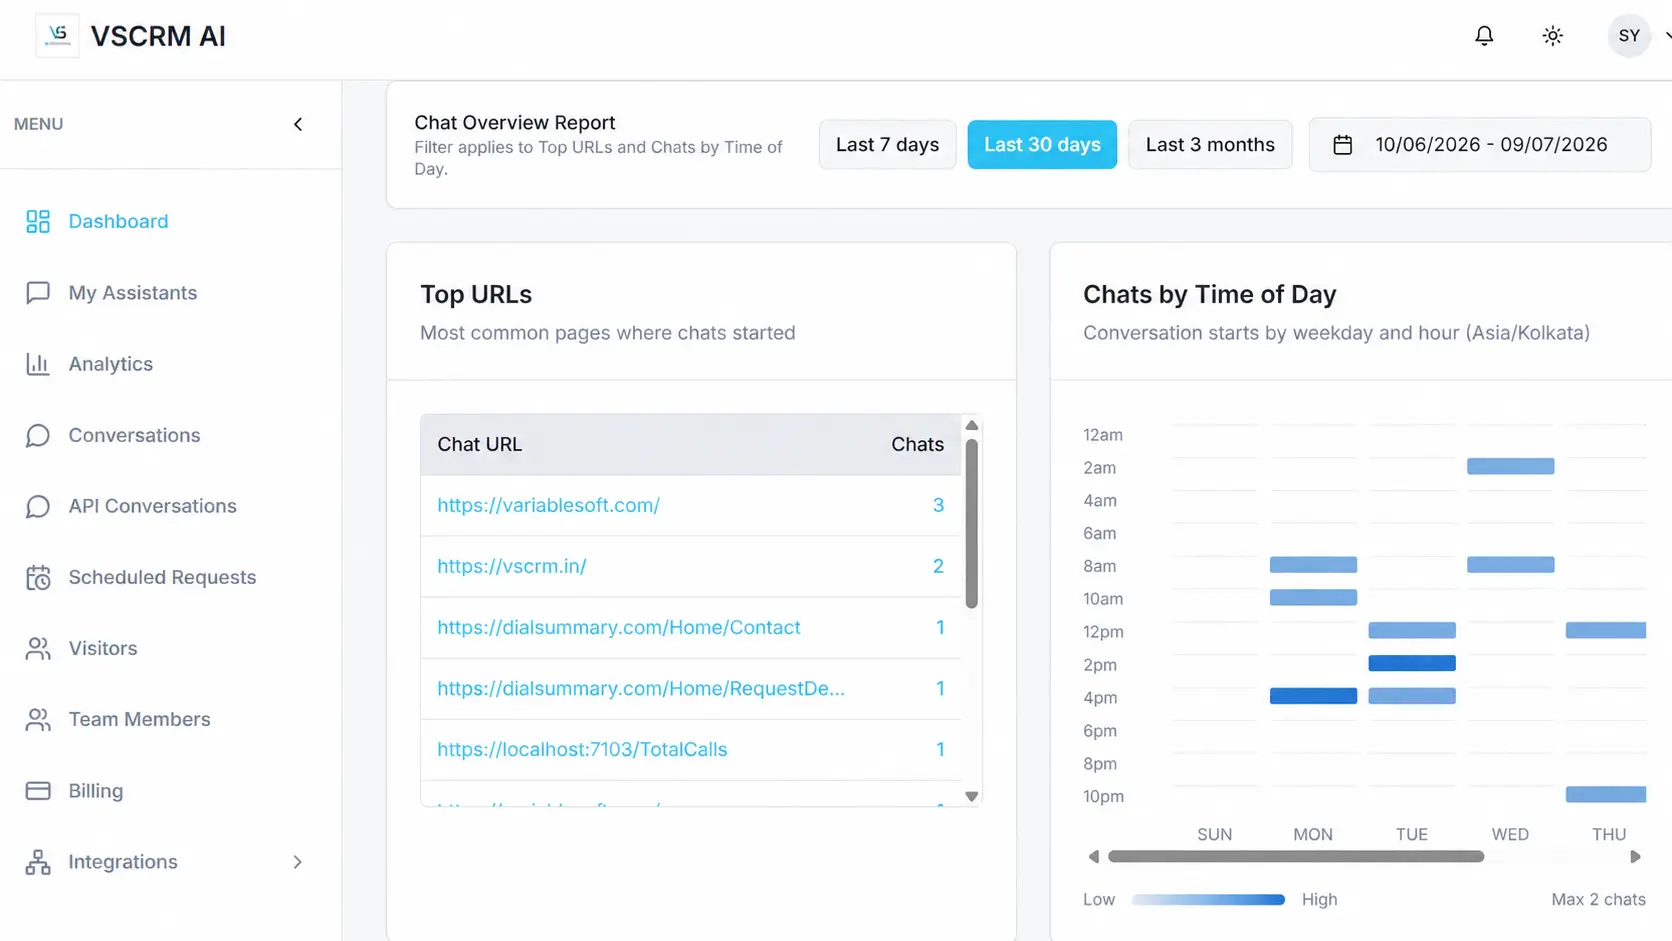Screen dimensions: 1672x941
Task: Open the notifications bell
Action: [x=1484, y=36]
